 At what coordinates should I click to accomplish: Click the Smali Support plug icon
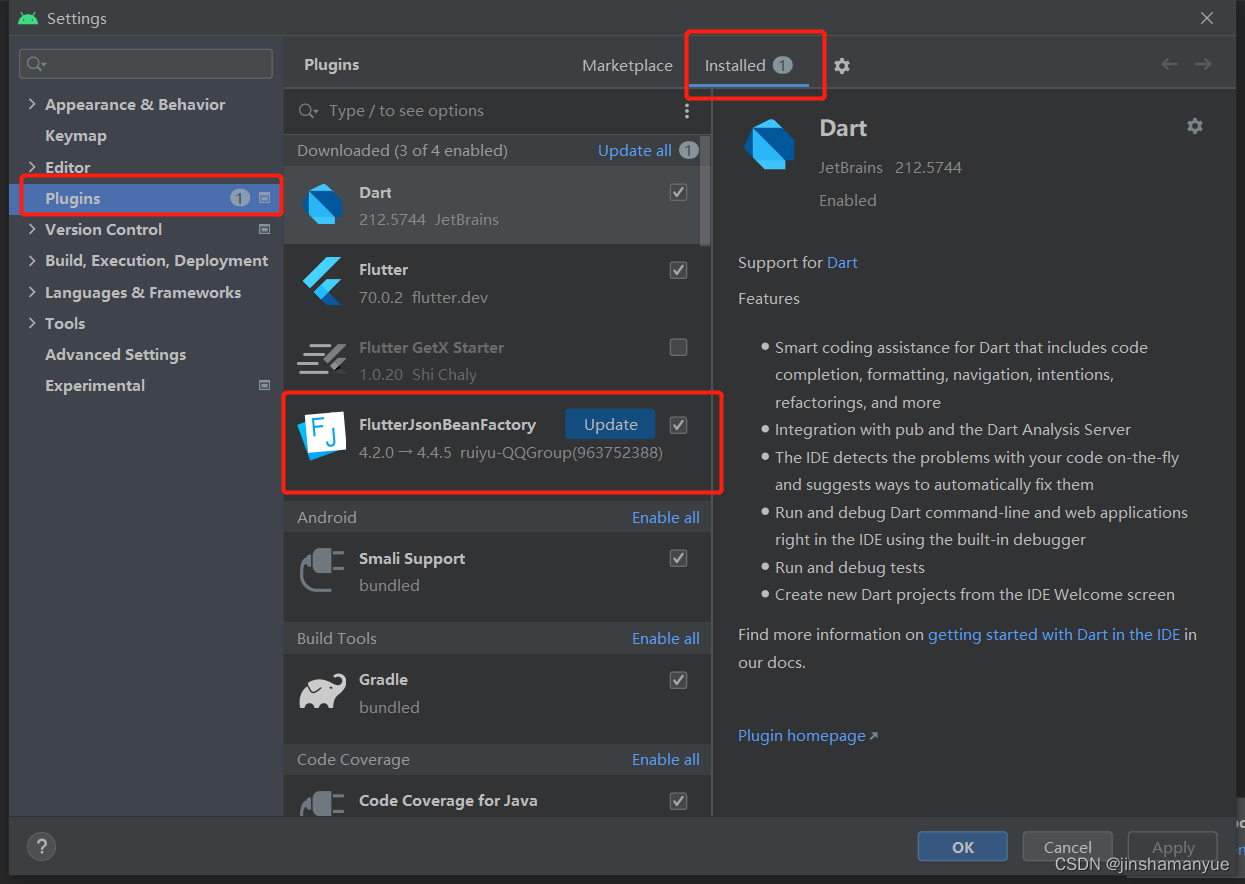pos(322,571)
